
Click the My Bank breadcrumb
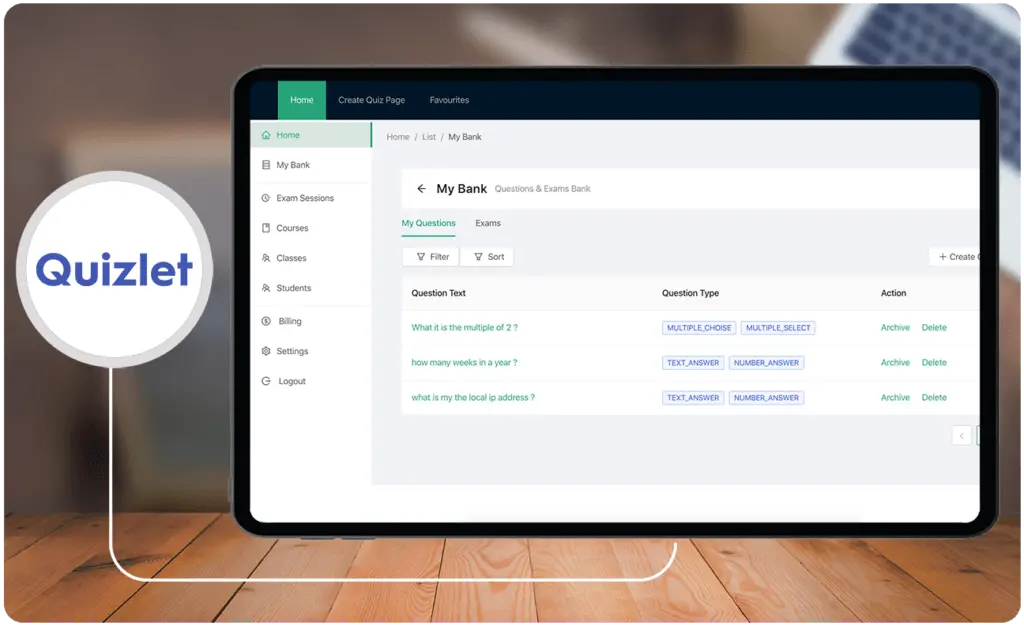pos(464,137)
